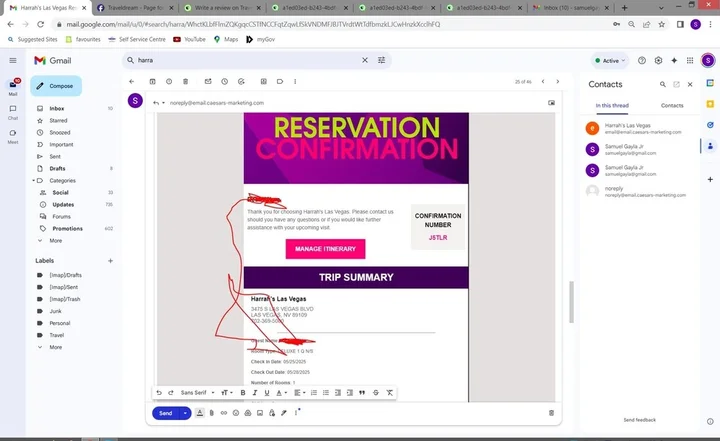The image size is (720, 441).
Task: Expand send options arrow beside Send
Action: pos(185,413)
